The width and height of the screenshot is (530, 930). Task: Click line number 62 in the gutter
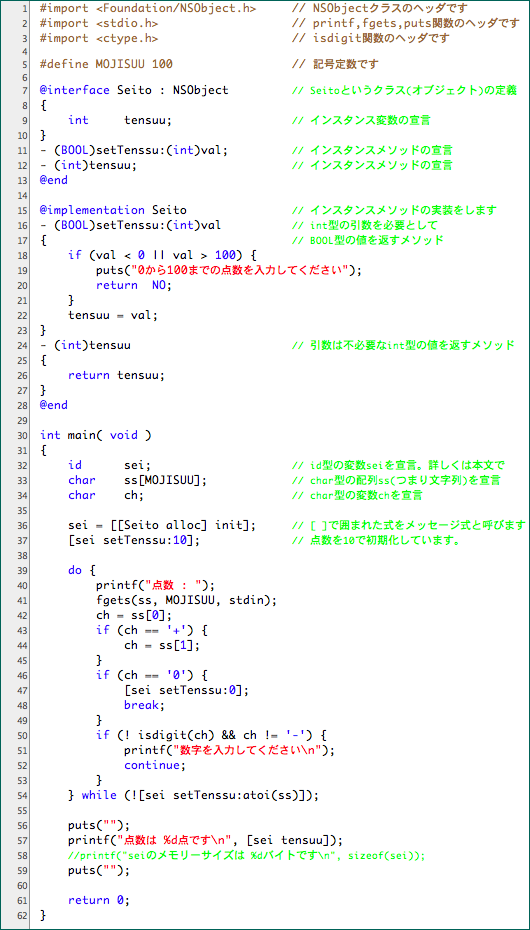21,915
